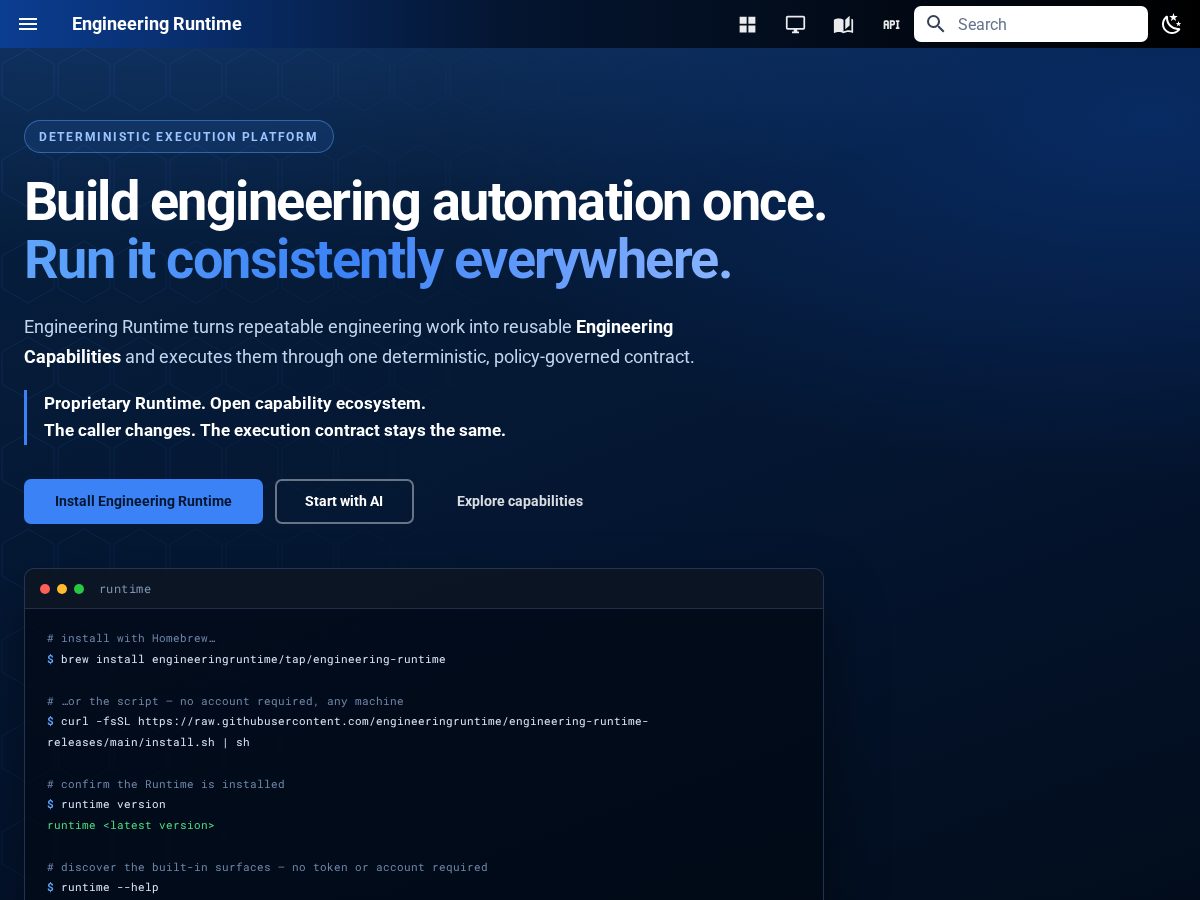Open the book documentation icon
This screenshot has width=1200, height=900.
(843, 24)
